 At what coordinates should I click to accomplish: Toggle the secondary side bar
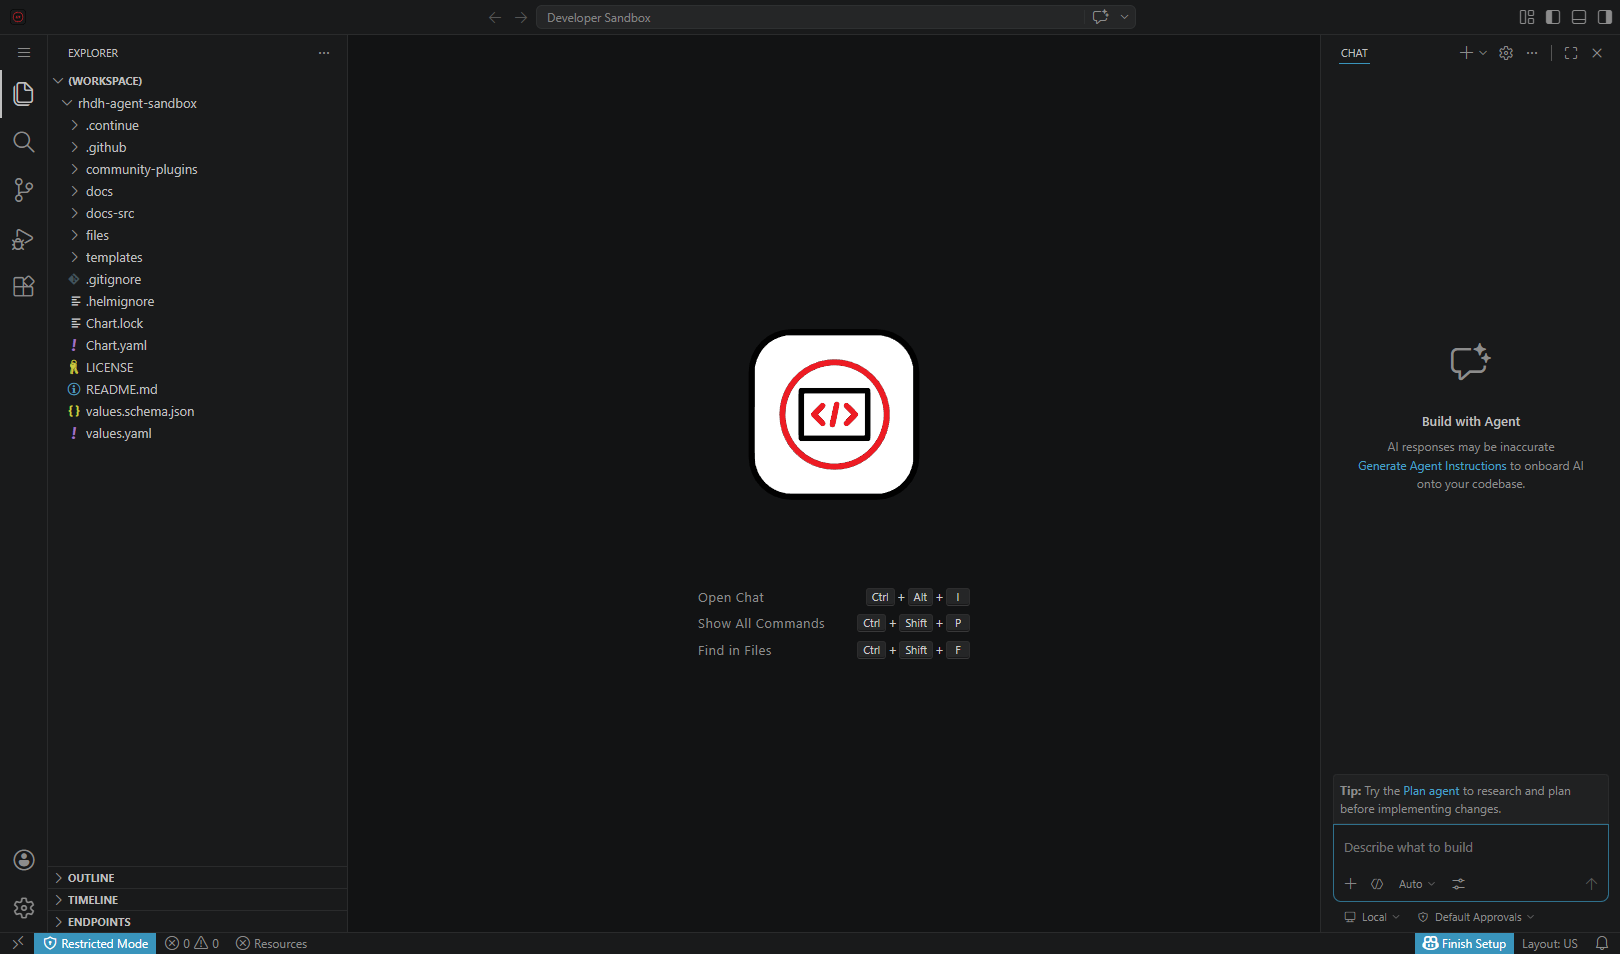[x=1605, y=17]
